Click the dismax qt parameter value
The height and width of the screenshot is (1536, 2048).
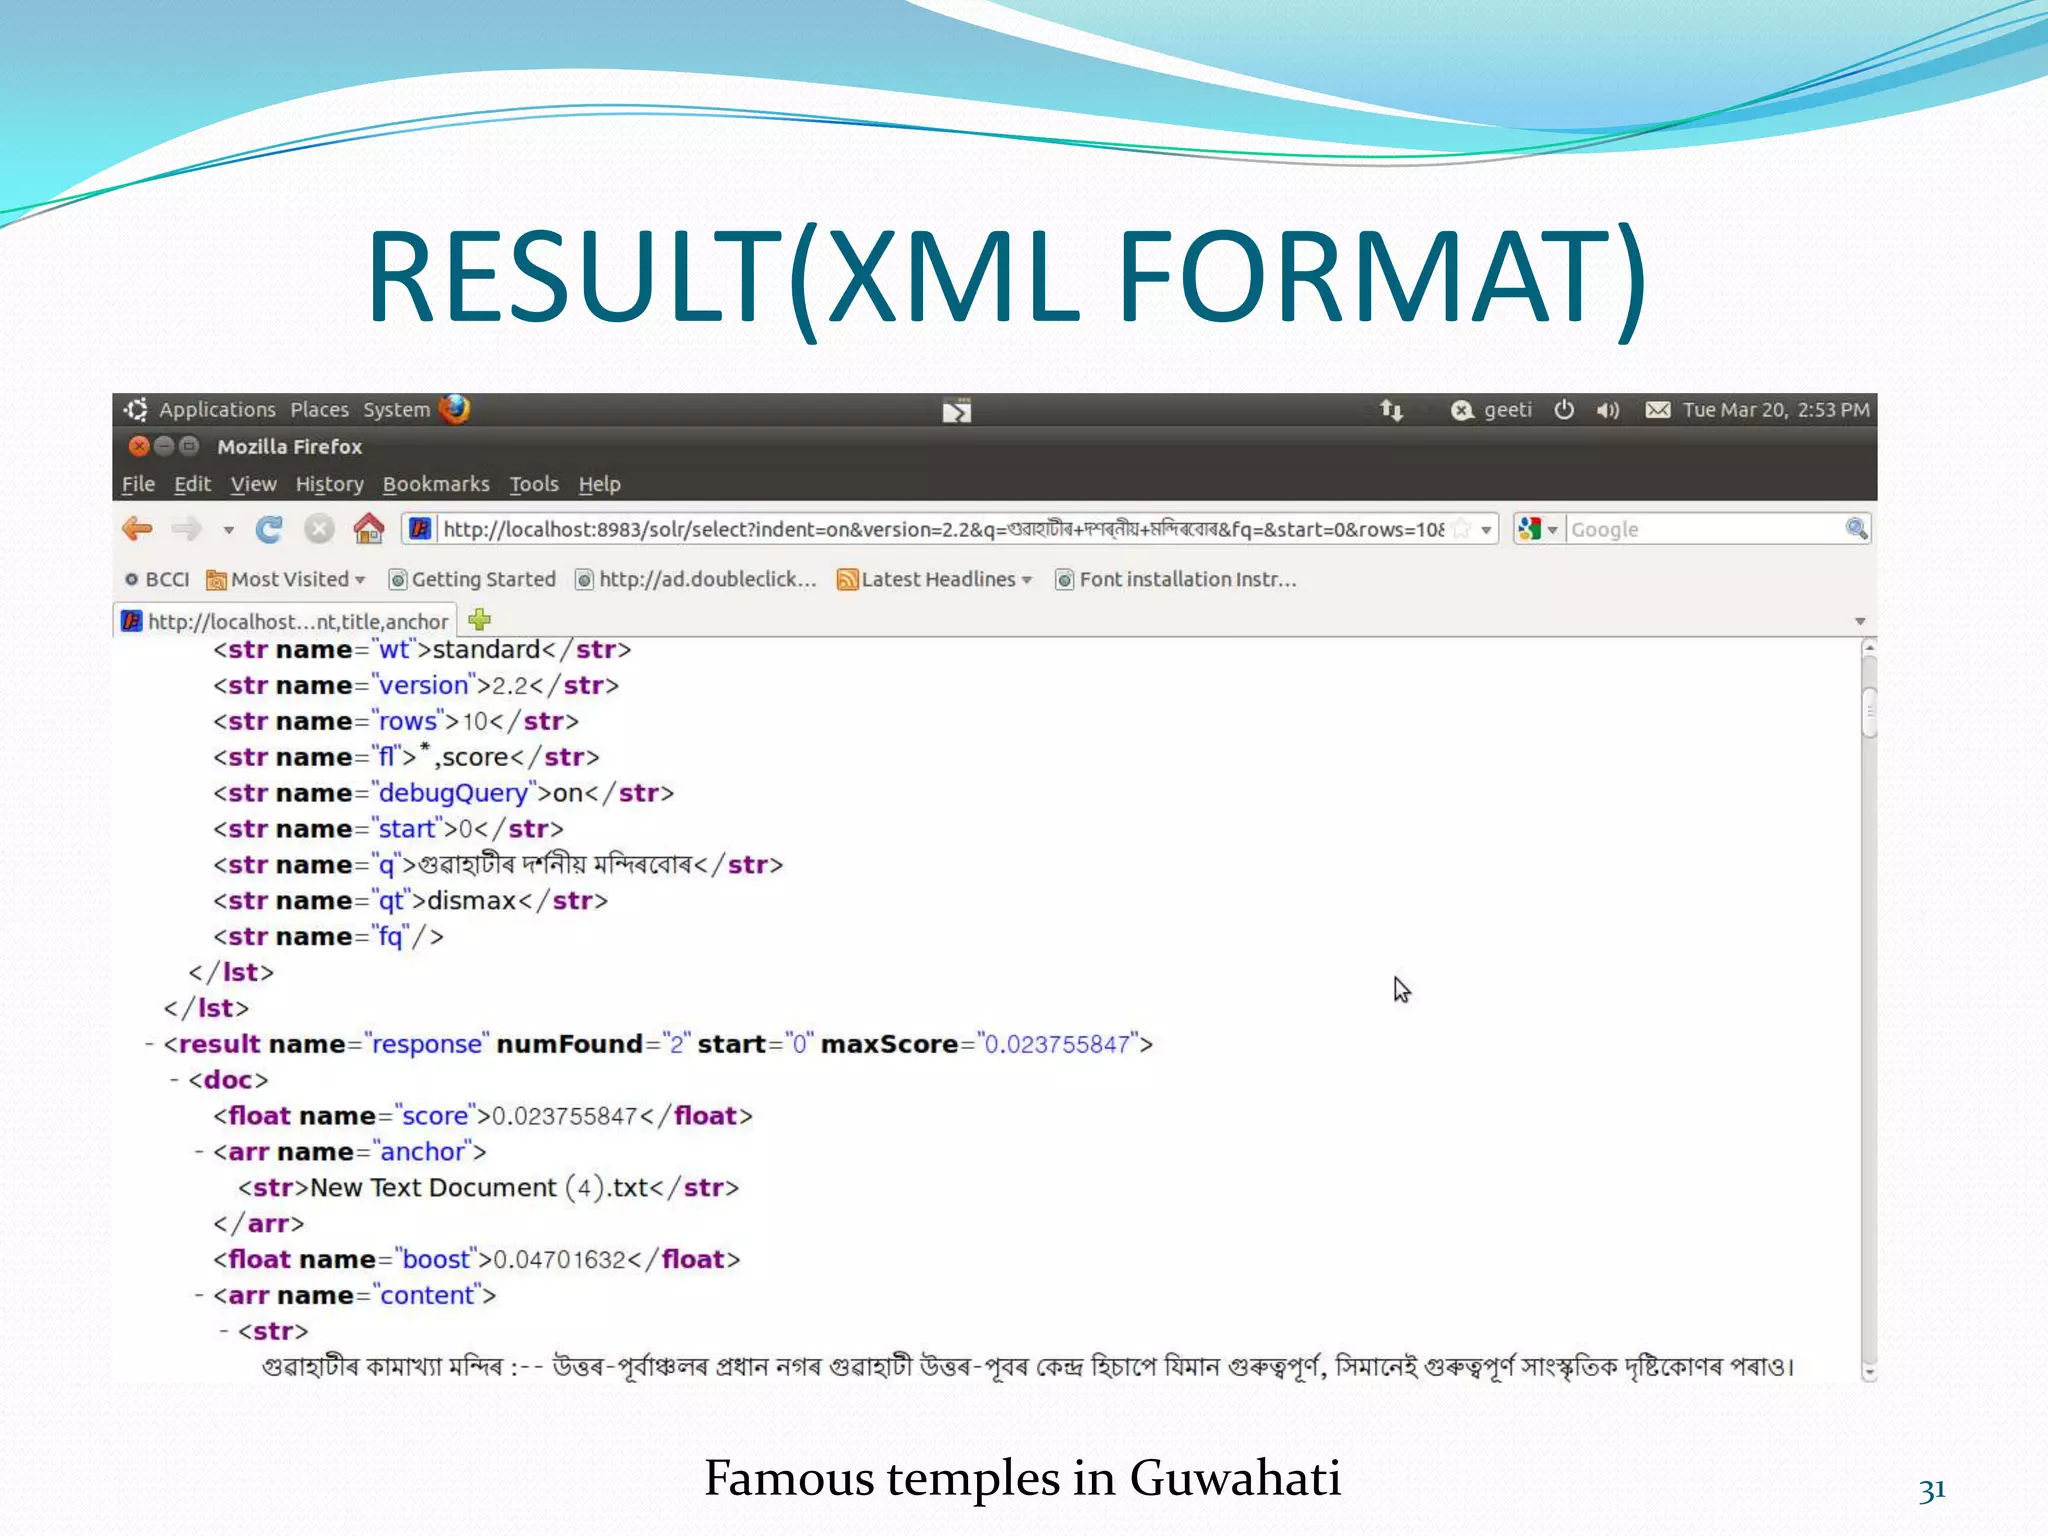[x=471, y=901]
